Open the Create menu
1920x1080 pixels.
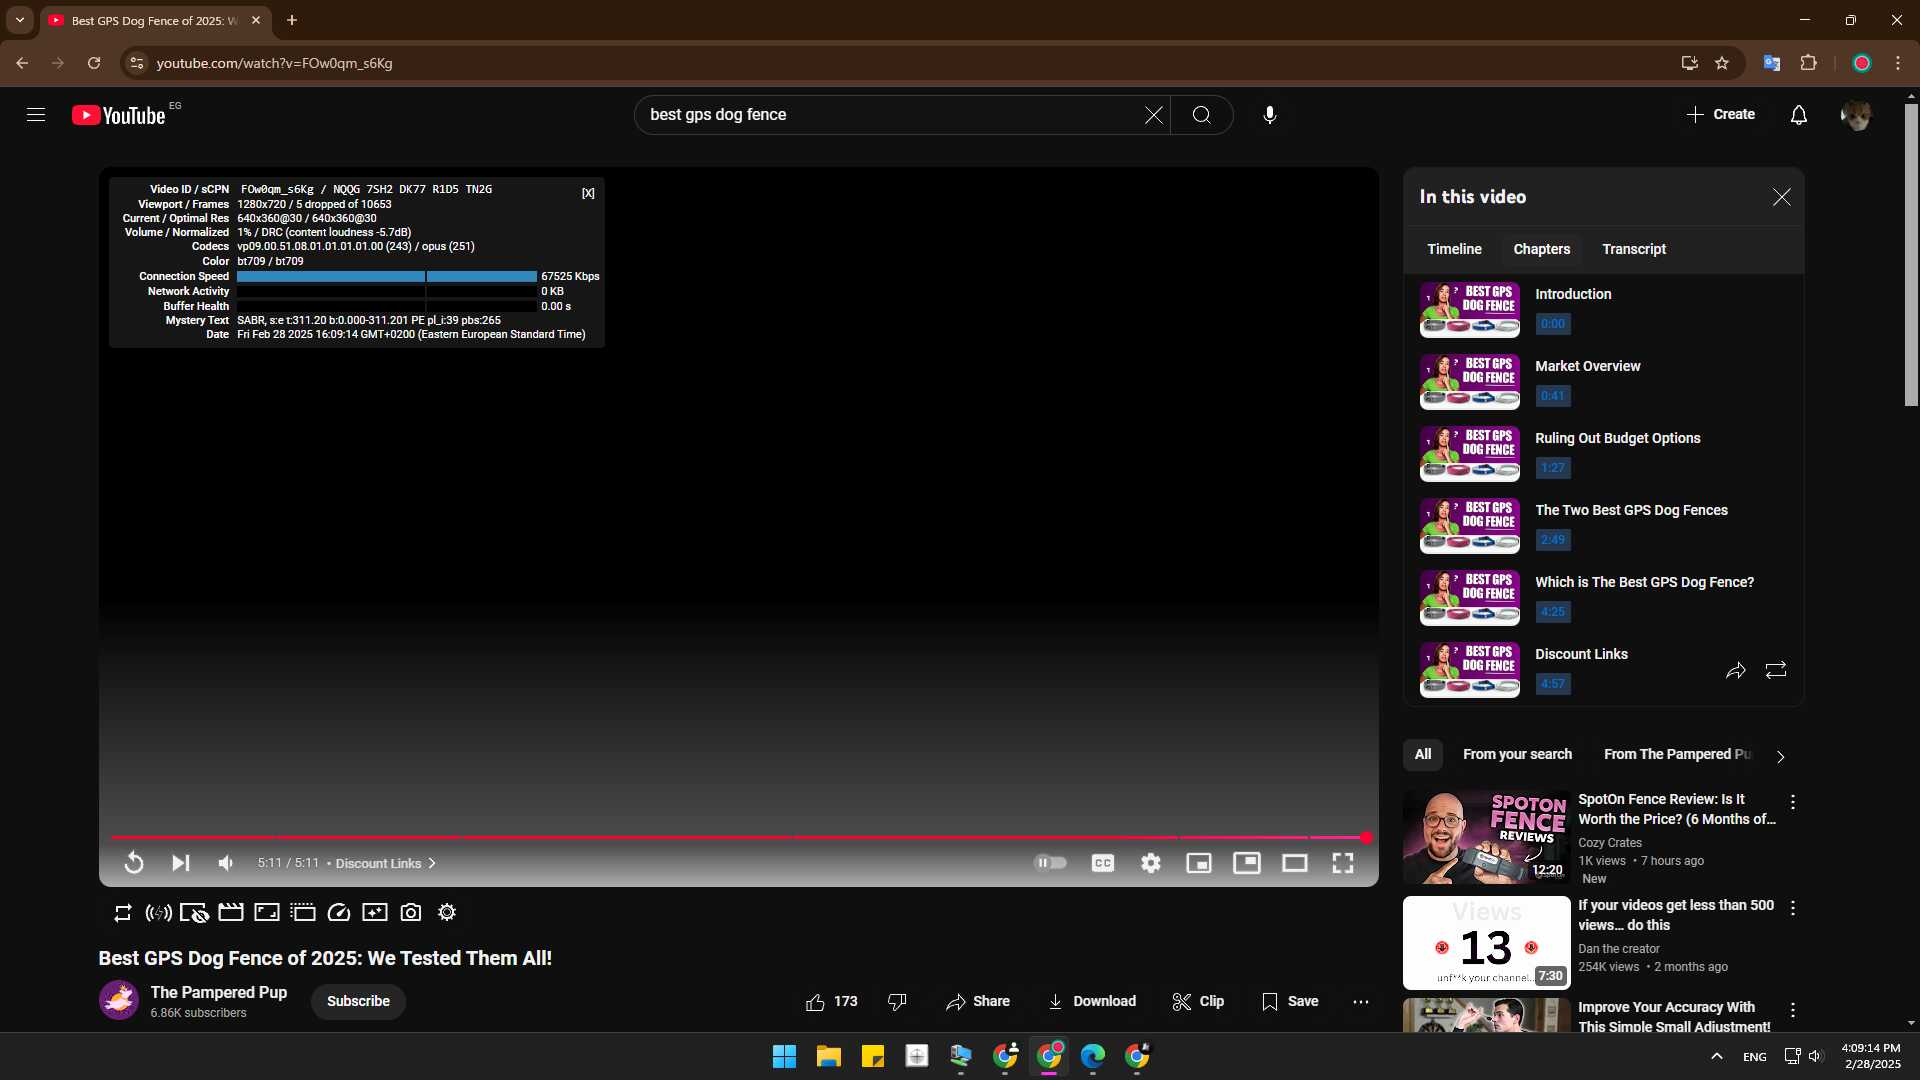point(1721,115)
